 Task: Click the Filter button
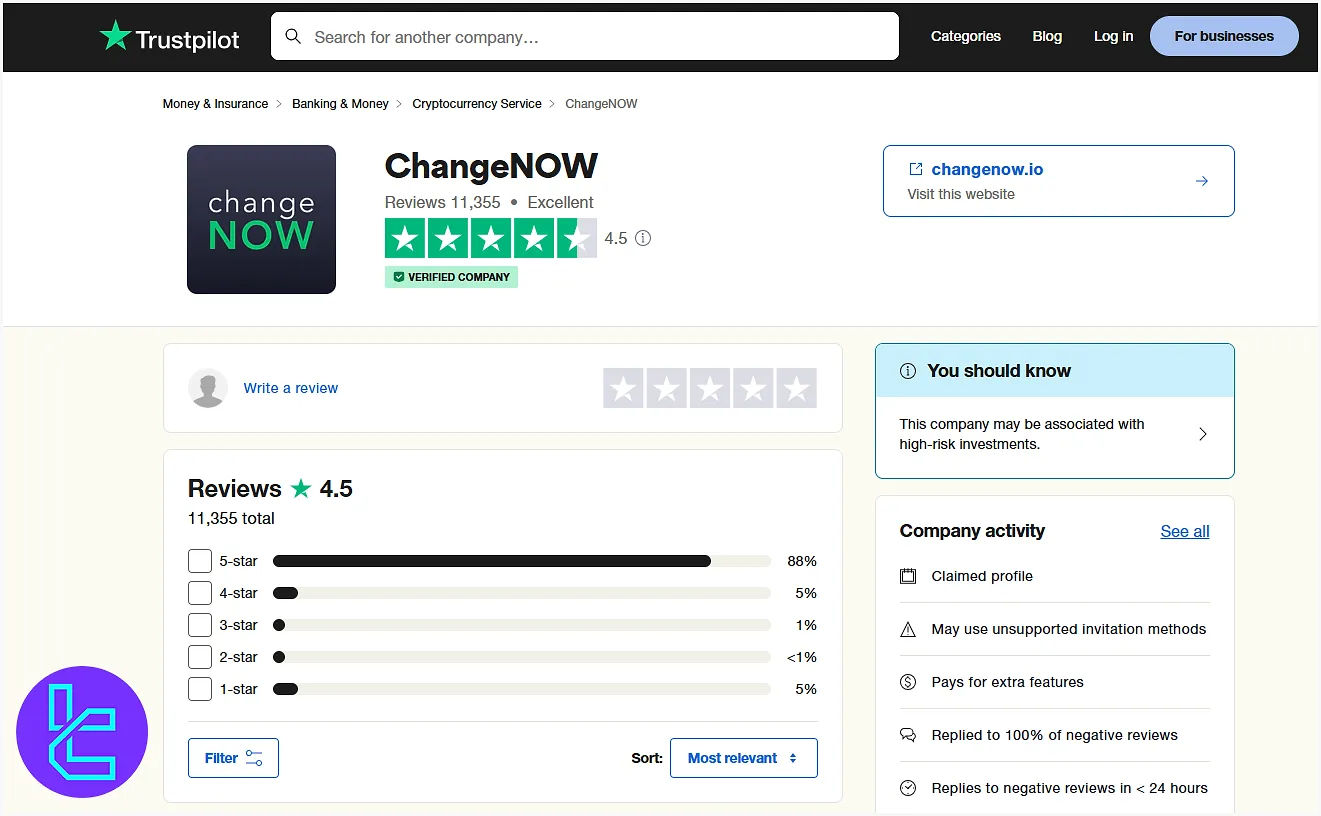pyautogui.click(x=233, y=758)
